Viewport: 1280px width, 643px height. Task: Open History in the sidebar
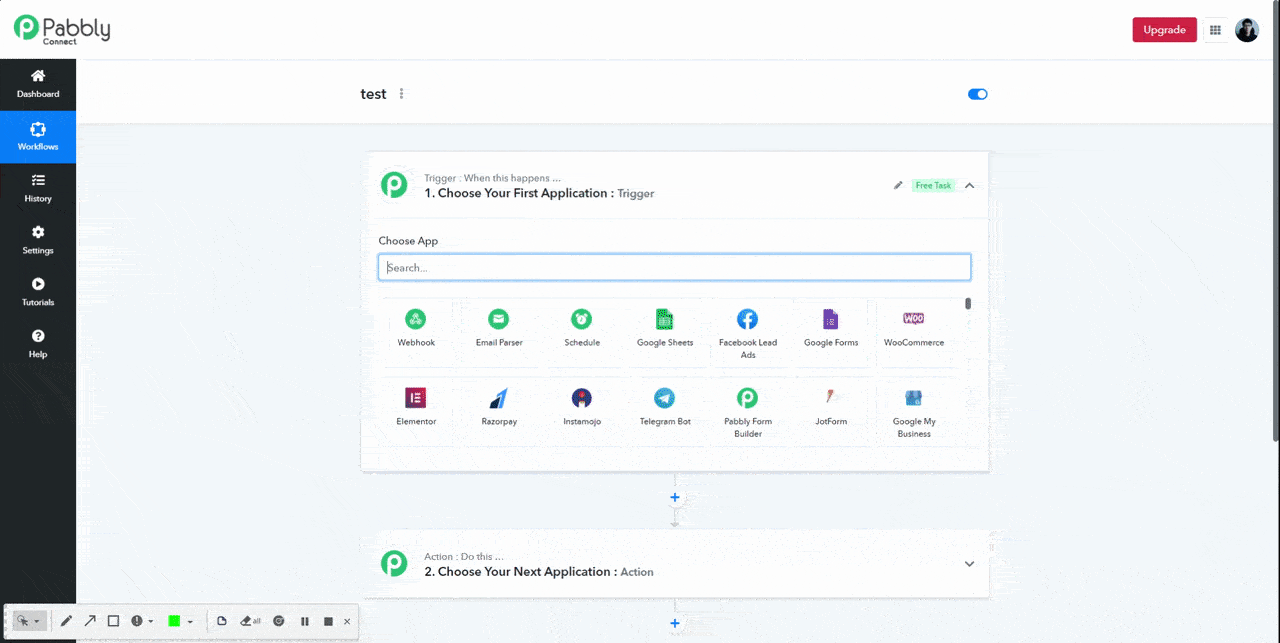click(38, 188)
